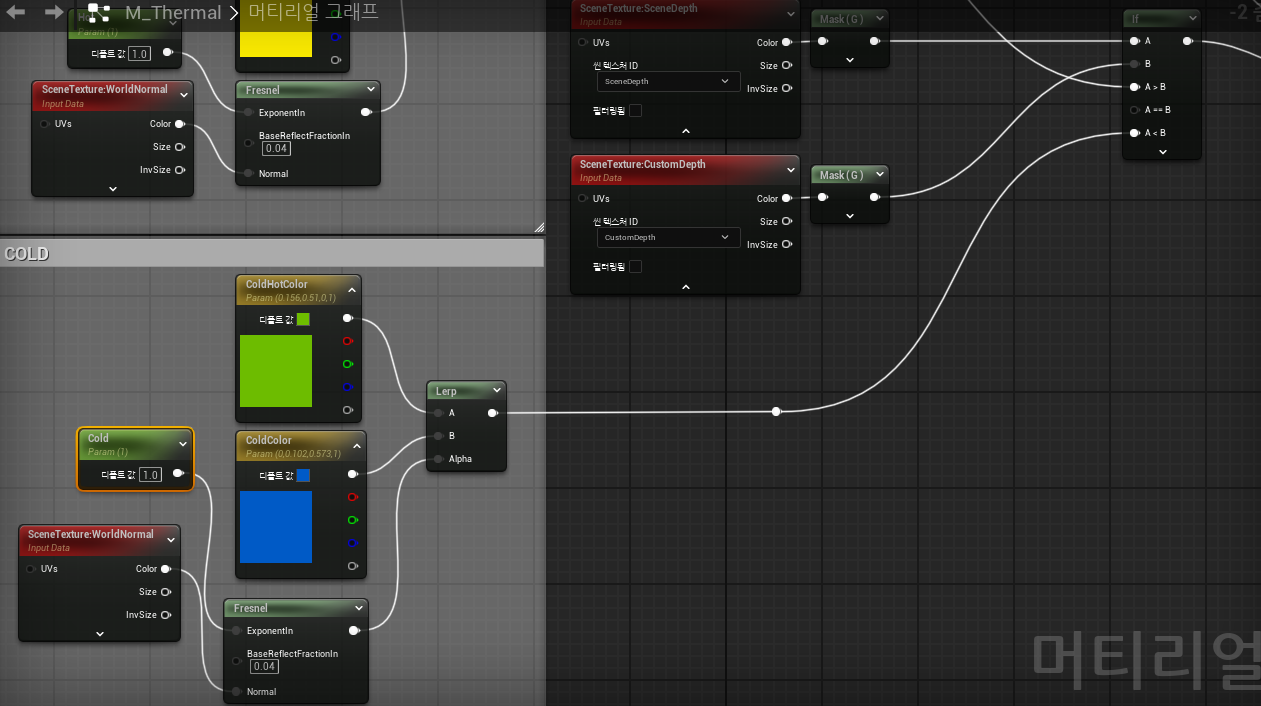Collapse the ColdHotColor node preview chevron
1261x706 pixels.
click(x=352, y=289)
